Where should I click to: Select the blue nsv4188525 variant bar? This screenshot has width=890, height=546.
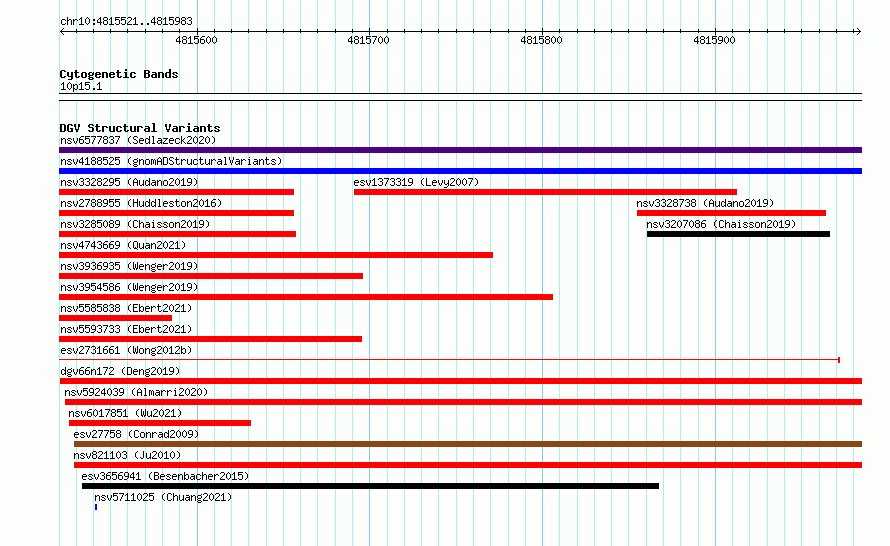(x=460, y=171)
